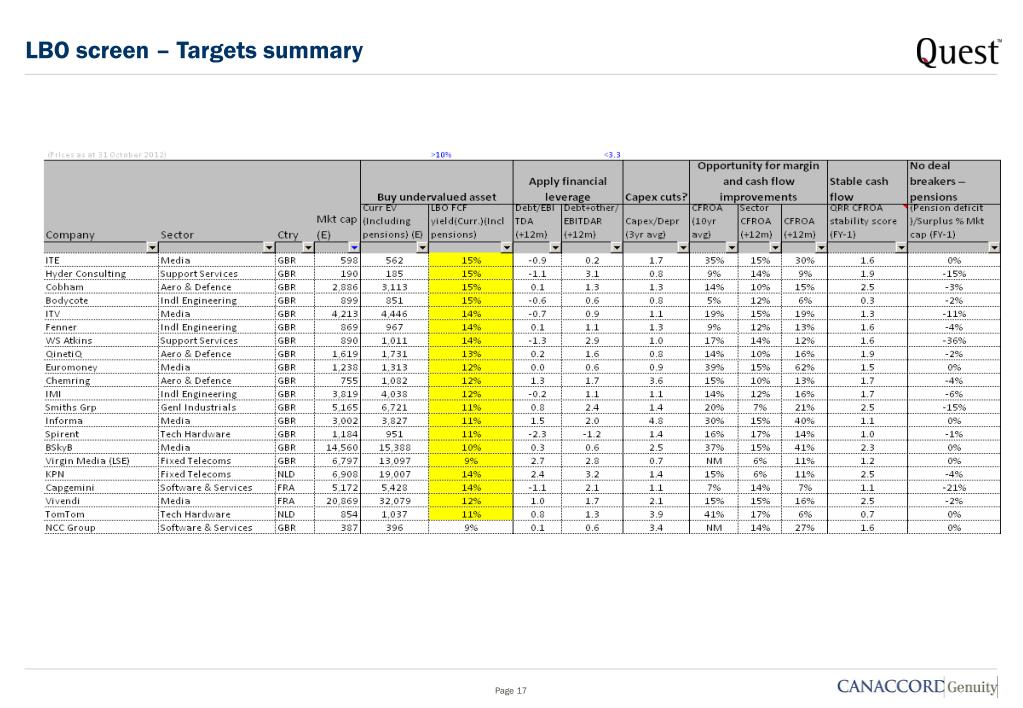1023x708 pixels.
Task: Click the Apply financial leverage header
Action: [568, 189]
